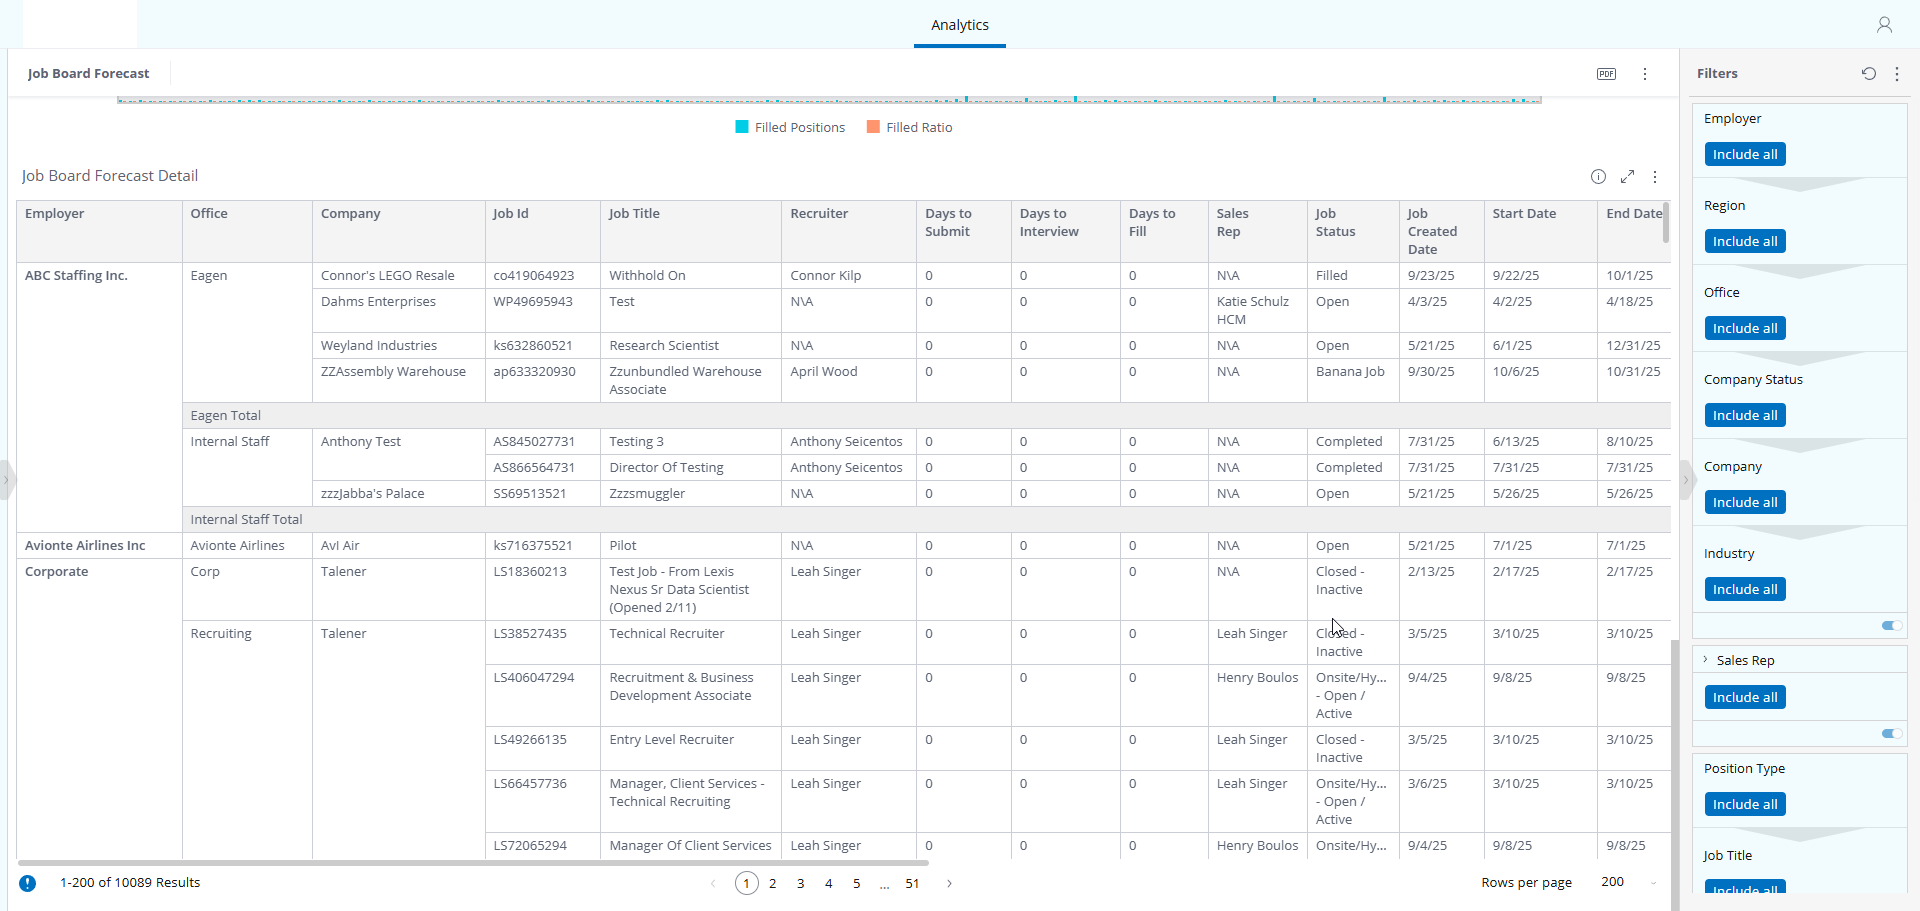Image resolution: width=1920 pixels, height=911 pixels.
Task: Open the user profile icon
Action: pos(1884,25)
